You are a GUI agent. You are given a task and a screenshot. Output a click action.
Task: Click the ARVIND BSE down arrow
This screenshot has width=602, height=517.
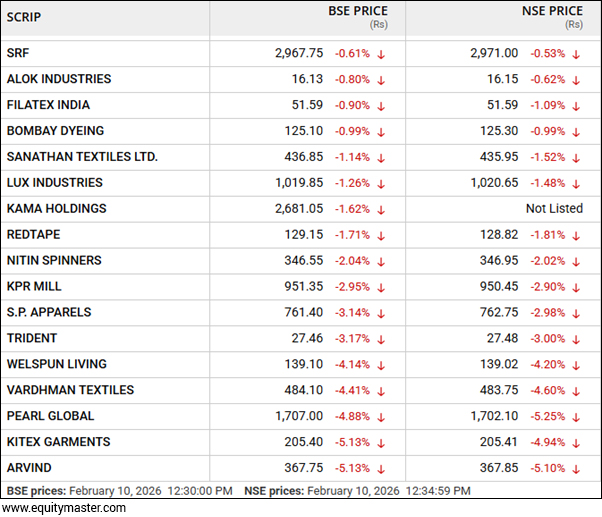[381, 469]
